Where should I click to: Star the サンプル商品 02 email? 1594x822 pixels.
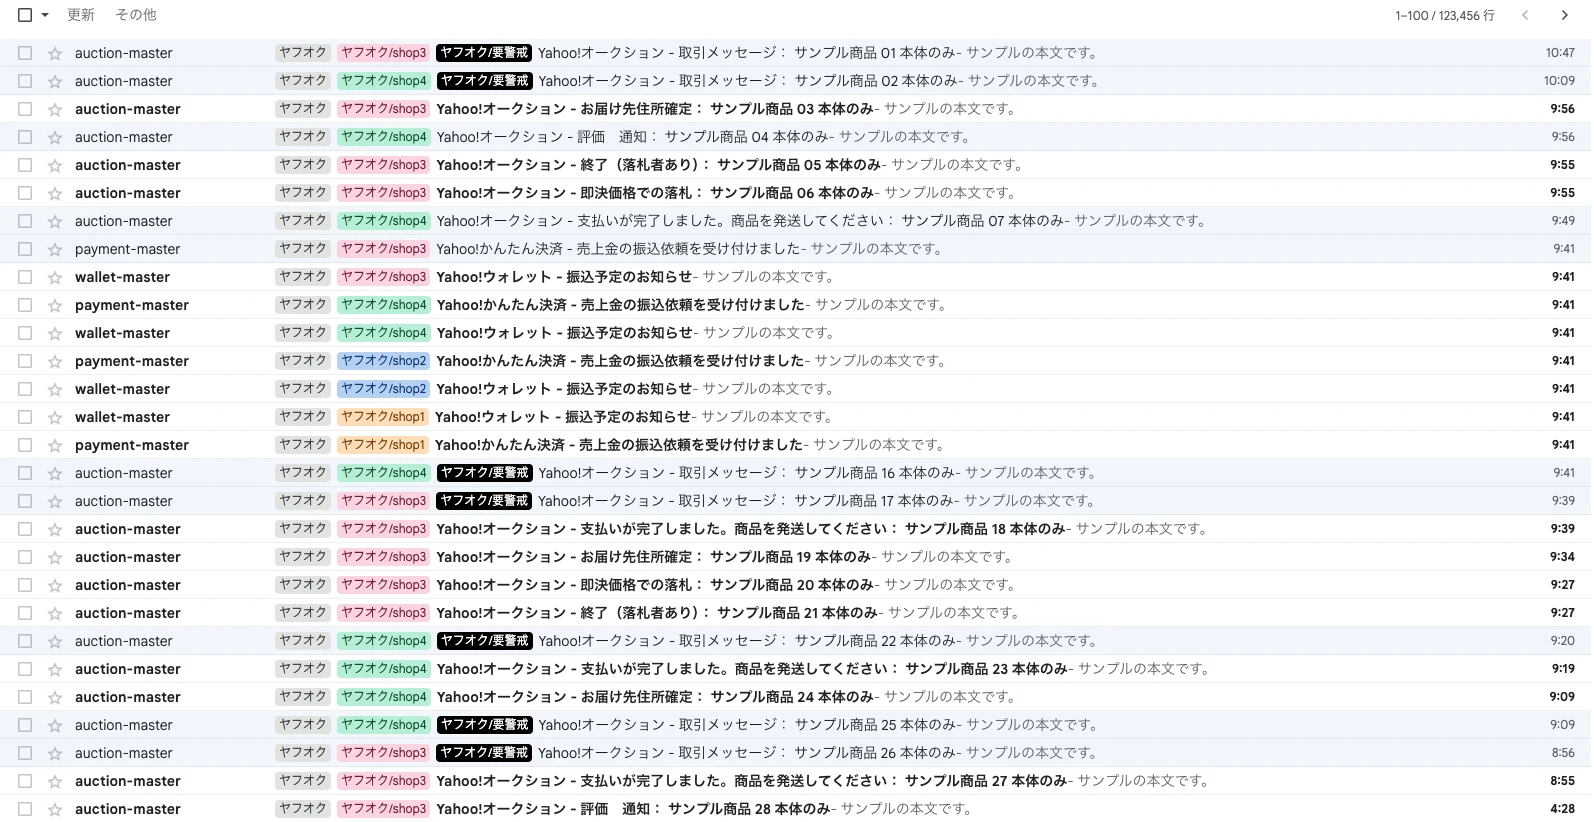click(x=55, y=81)
